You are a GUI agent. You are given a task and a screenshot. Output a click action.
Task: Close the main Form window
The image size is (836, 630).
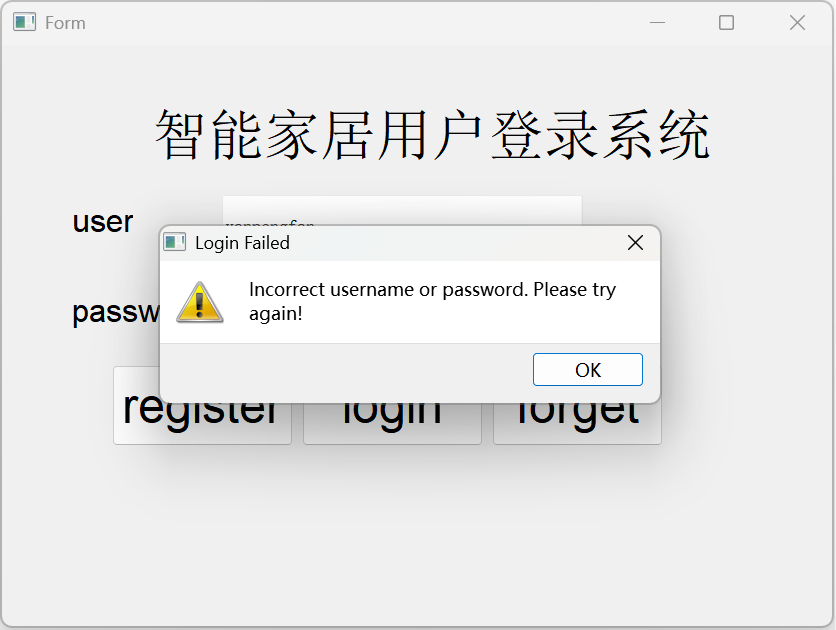click(797, 22)
